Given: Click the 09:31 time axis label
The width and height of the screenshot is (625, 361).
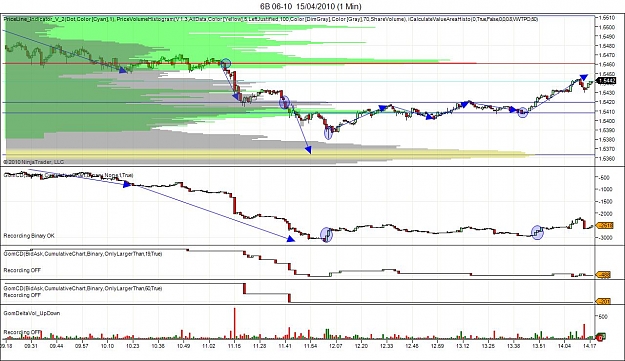Looking at the screenshot, I should pos(31,346).
